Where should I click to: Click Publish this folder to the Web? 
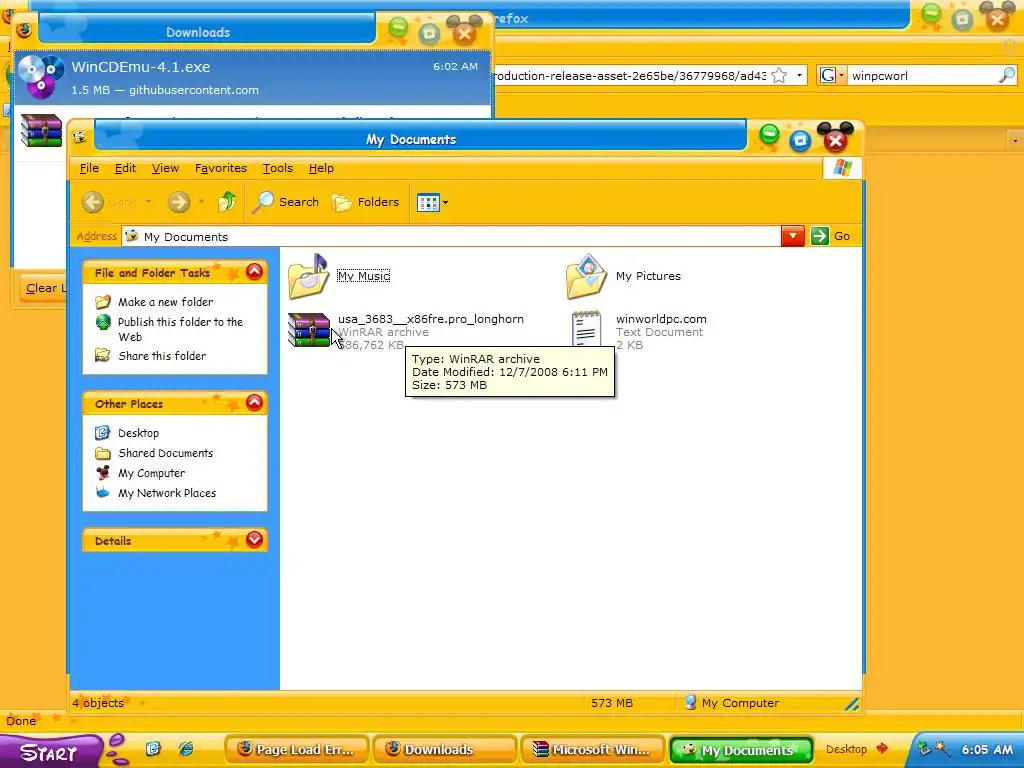tap(180, 329)
